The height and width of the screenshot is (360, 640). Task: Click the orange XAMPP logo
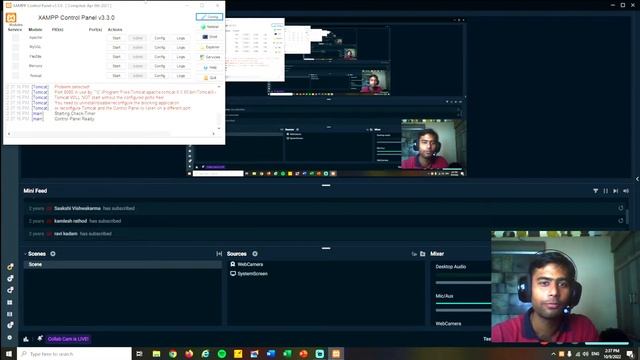click(11, 18)
